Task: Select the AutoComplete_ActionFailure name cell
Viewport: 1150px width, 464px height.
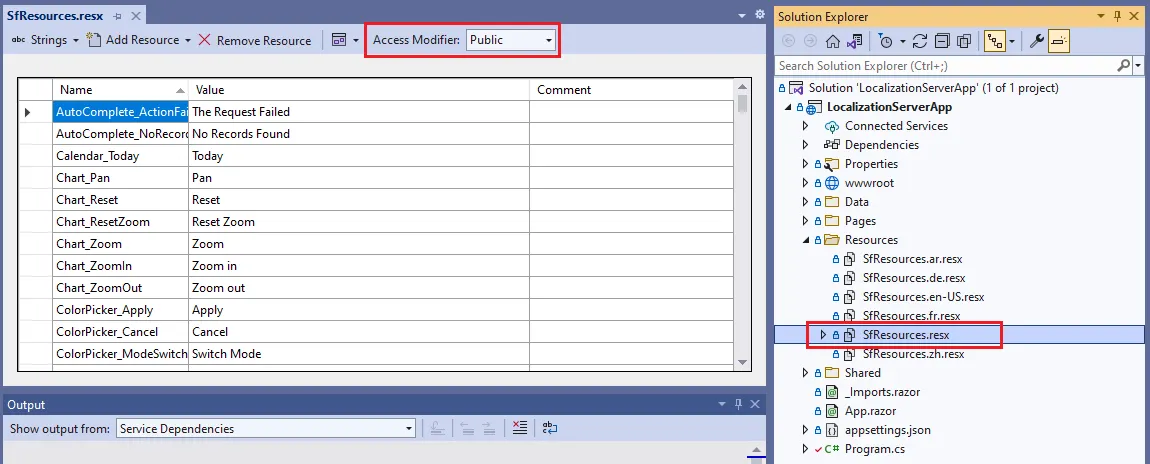Action: [120, 112]
